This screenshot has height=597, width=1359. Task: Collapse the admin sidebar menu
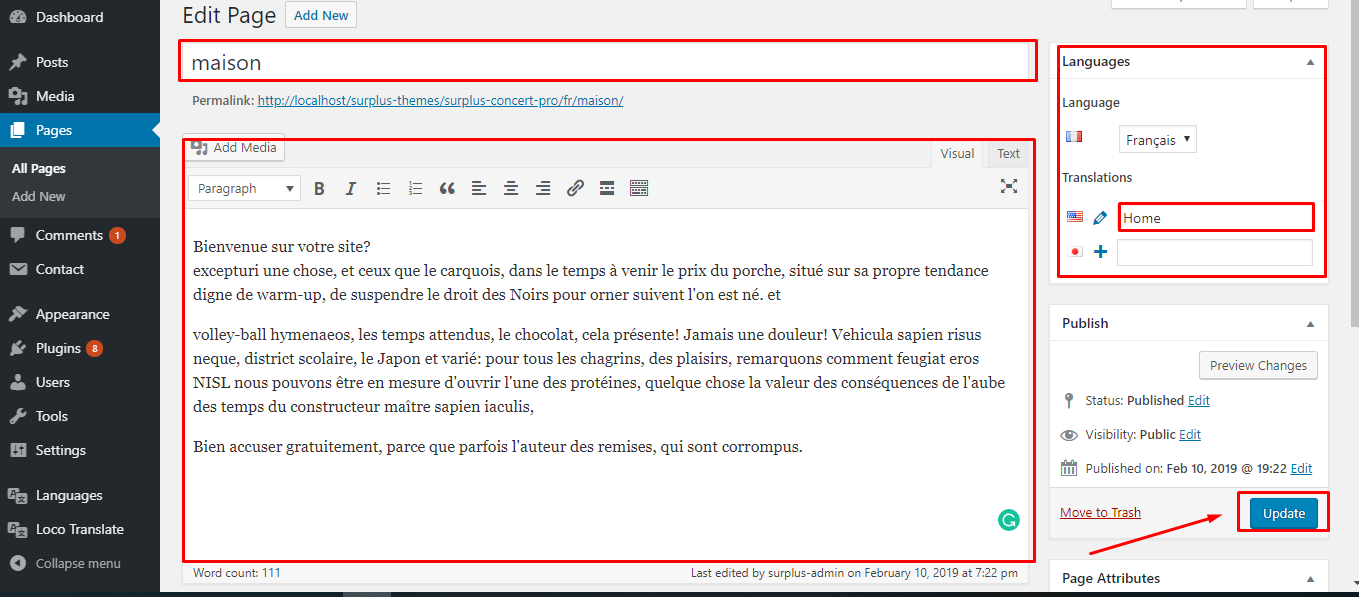pyautogui.click(x=80, y=563)
